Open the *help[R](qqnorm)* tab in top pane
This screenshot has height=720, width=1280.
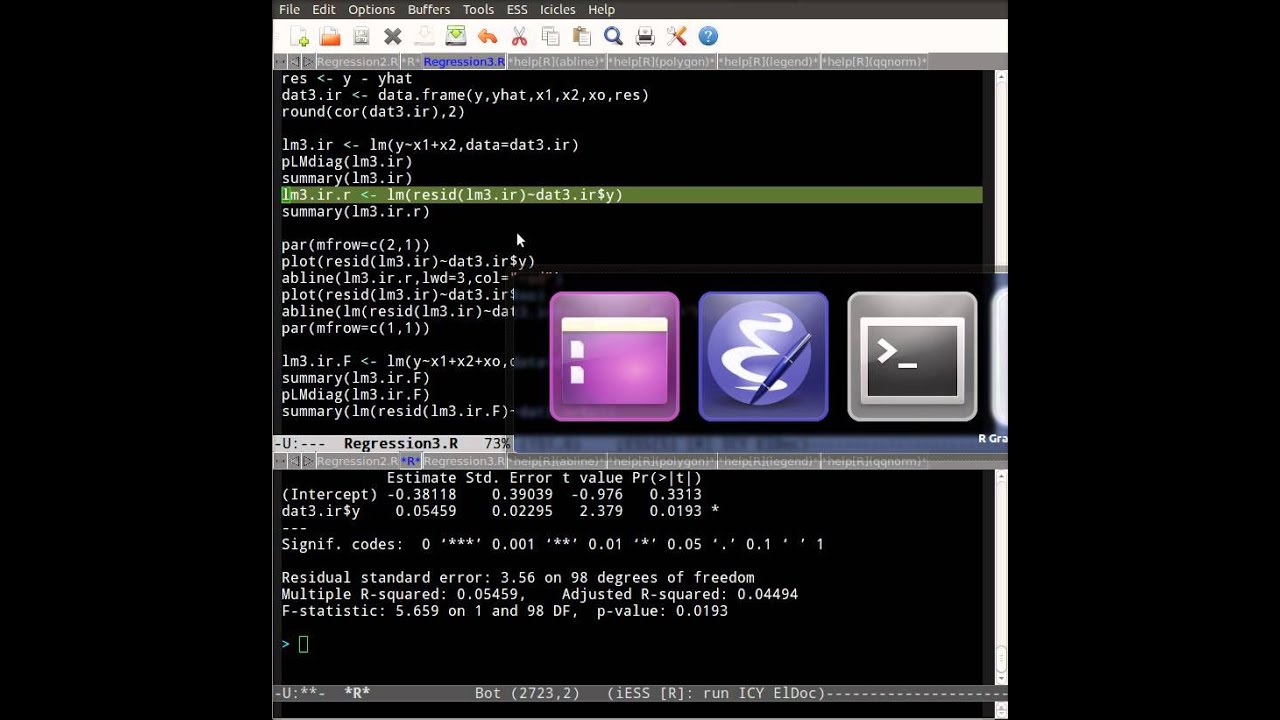[x=874, y=62]
